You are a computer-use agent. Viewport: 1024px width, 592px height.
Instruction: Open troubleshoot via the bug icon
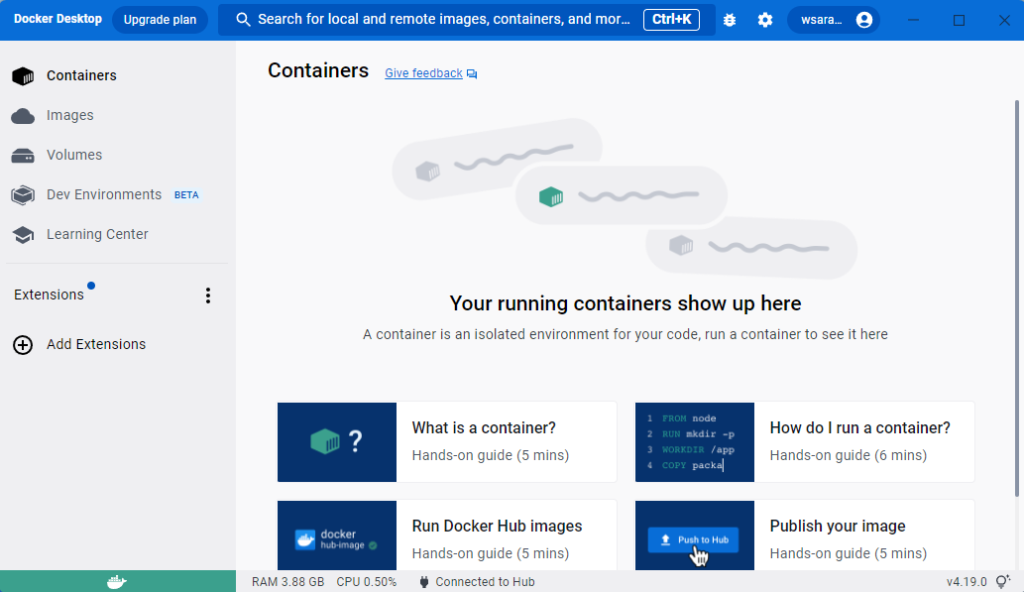click(730, 20)
